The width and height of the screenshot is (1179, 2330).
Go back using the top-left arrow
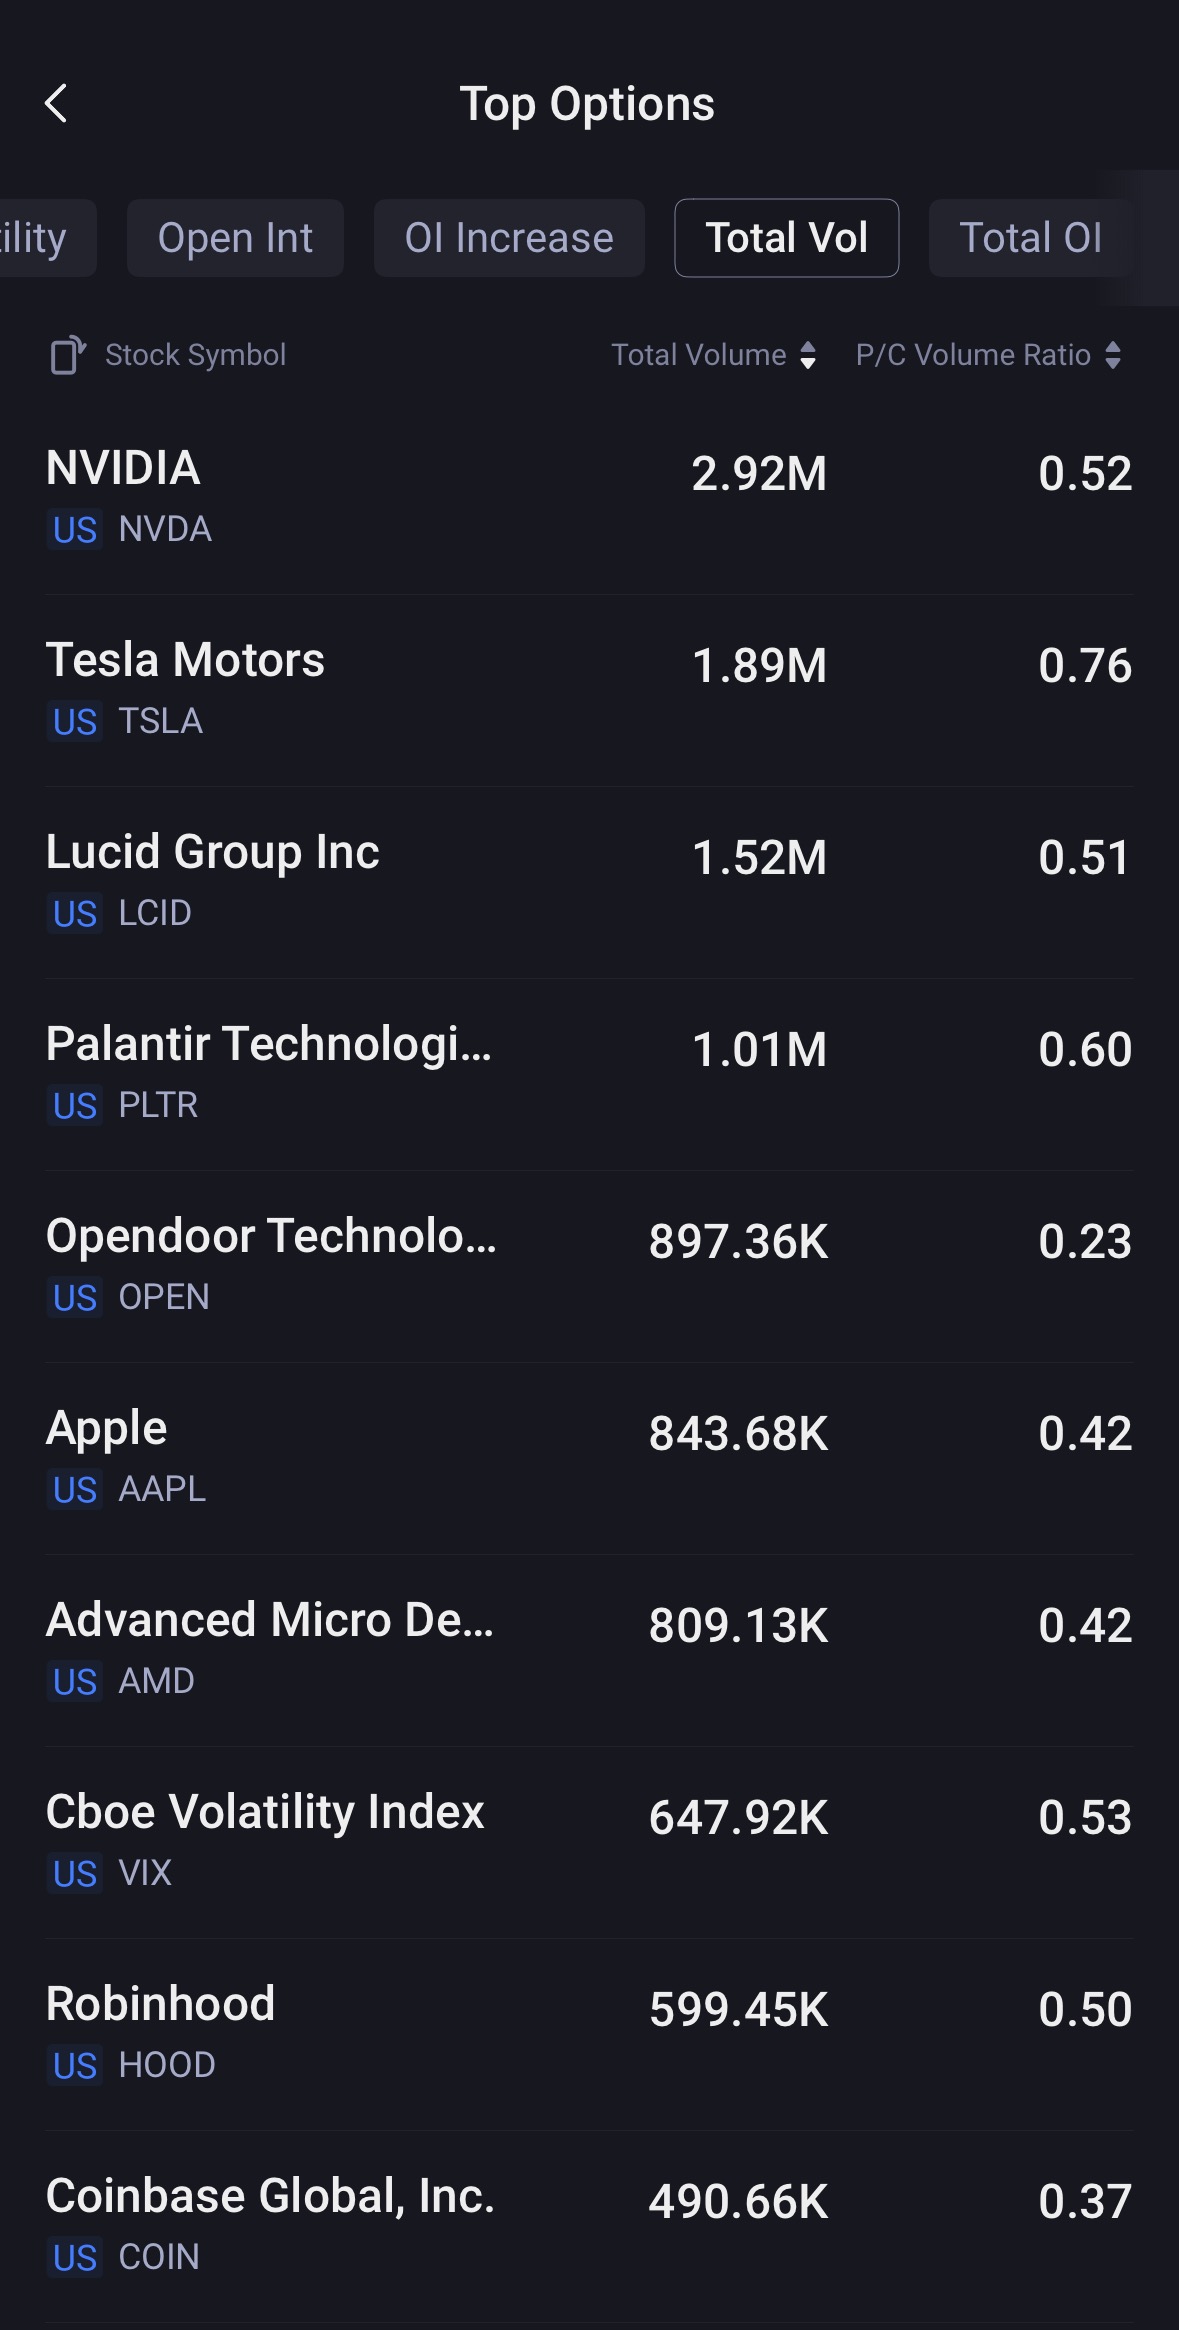click(x=56, y=103)
